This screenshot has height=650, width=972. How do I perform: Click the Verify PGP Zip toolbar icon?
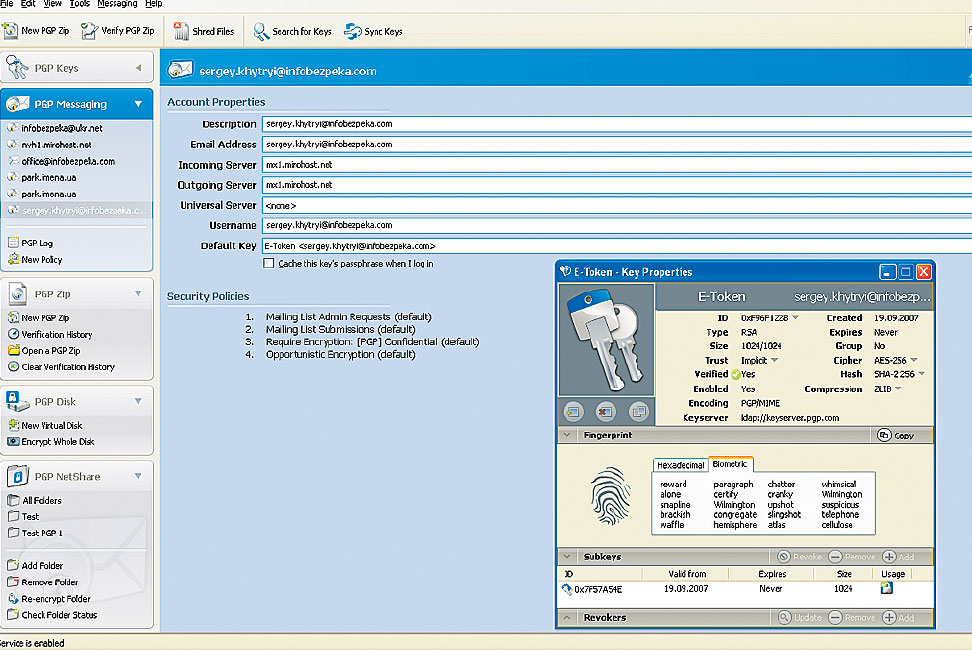point(89,31)
